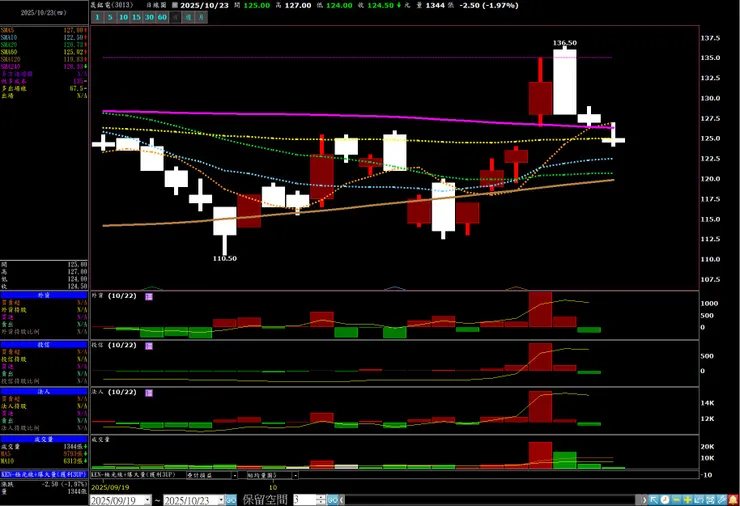Click the SMA20 legend row
The image size is (740, 506).
click(44, 45)
